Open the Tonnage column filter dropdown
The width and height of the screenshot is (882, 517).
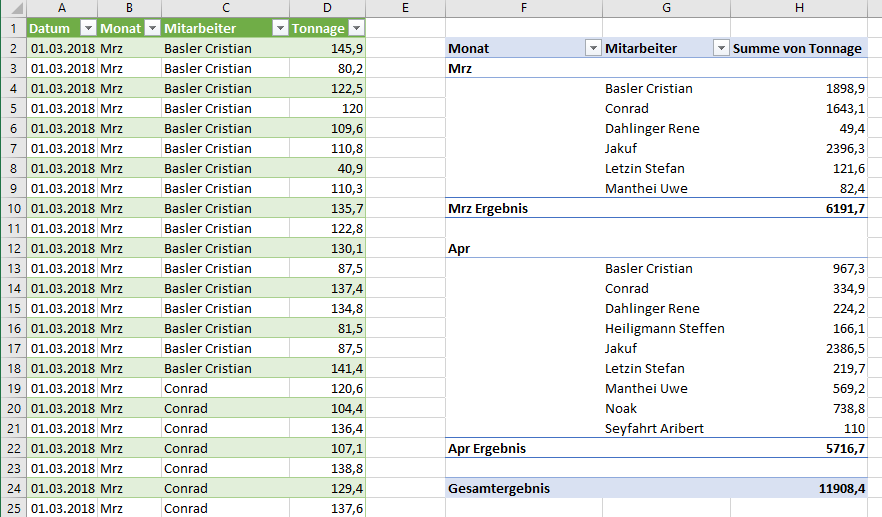(357, 28)
